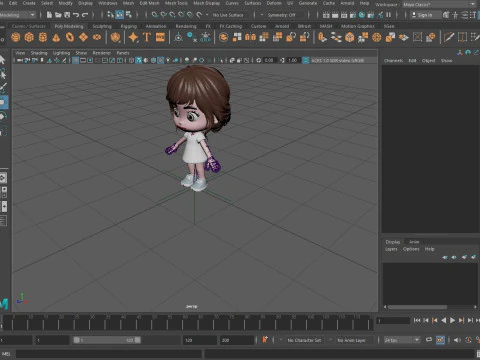Click the Super Shapes star shelf icon

(x=133, y=37)
